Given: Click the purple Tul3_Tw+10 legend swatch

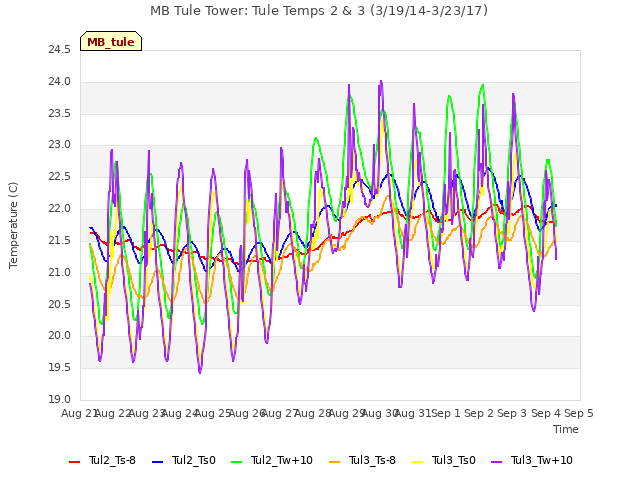Looking at the screenshot, I should click(x=497, y=462).
